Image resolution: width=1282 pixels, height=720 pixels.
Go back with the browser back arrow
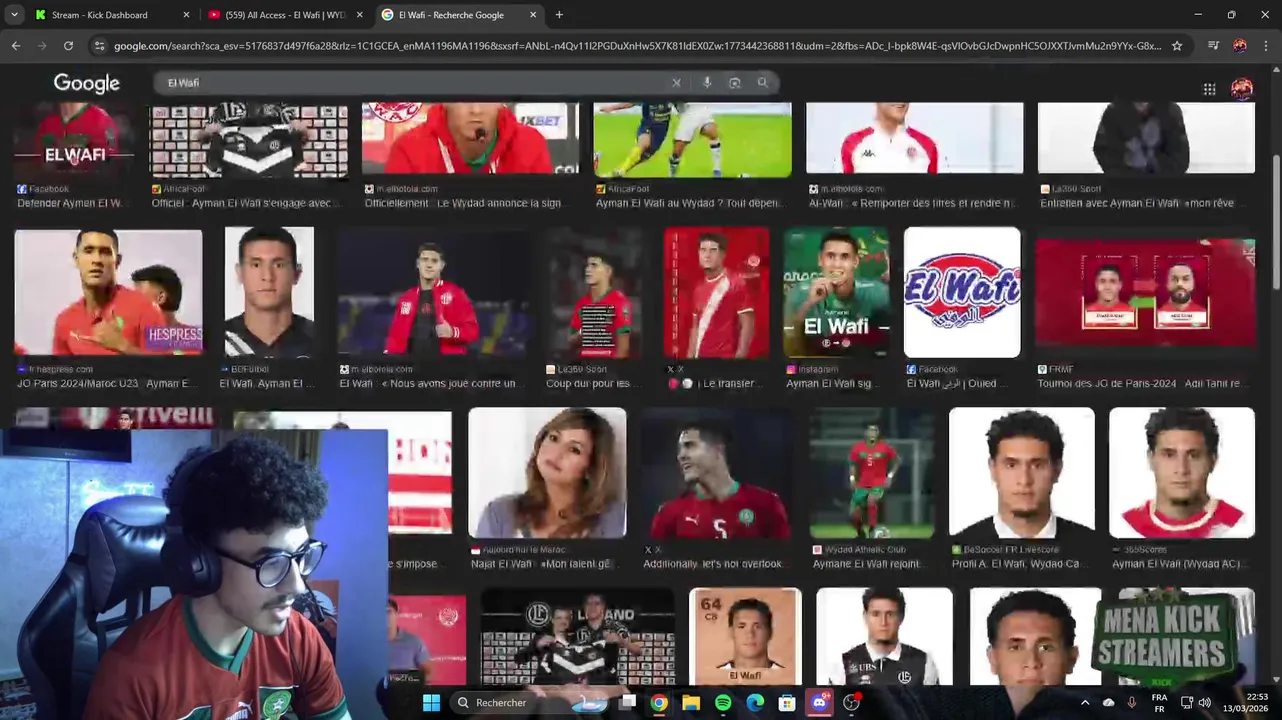[x=16, y=46]
